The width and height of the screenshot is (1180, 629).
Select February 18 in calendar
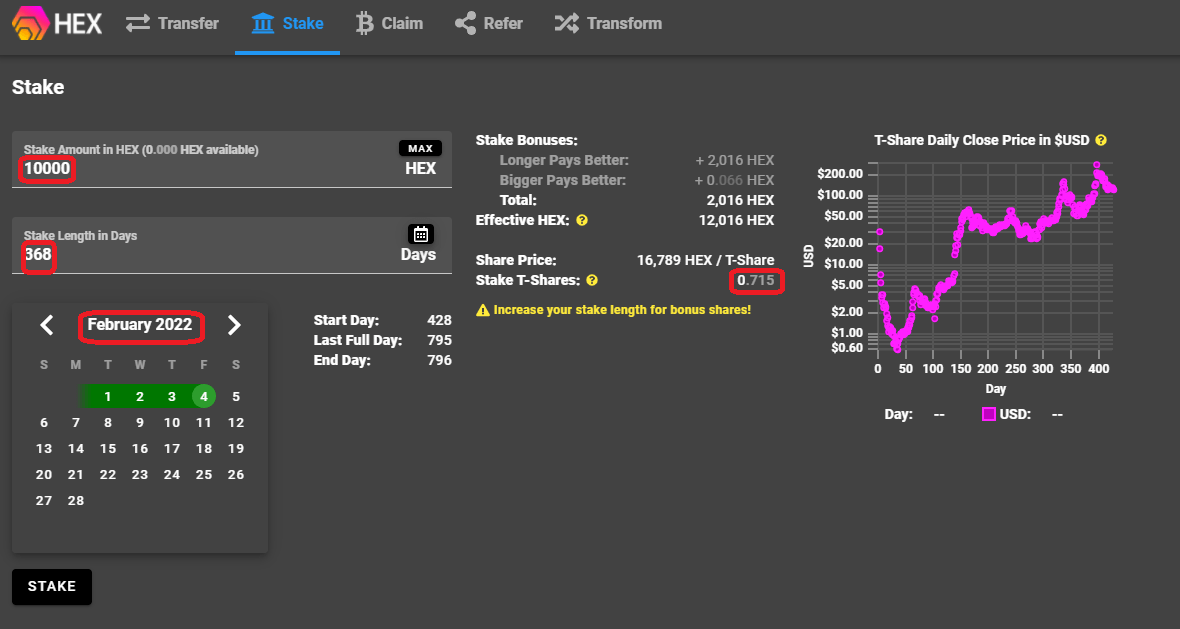204,448
